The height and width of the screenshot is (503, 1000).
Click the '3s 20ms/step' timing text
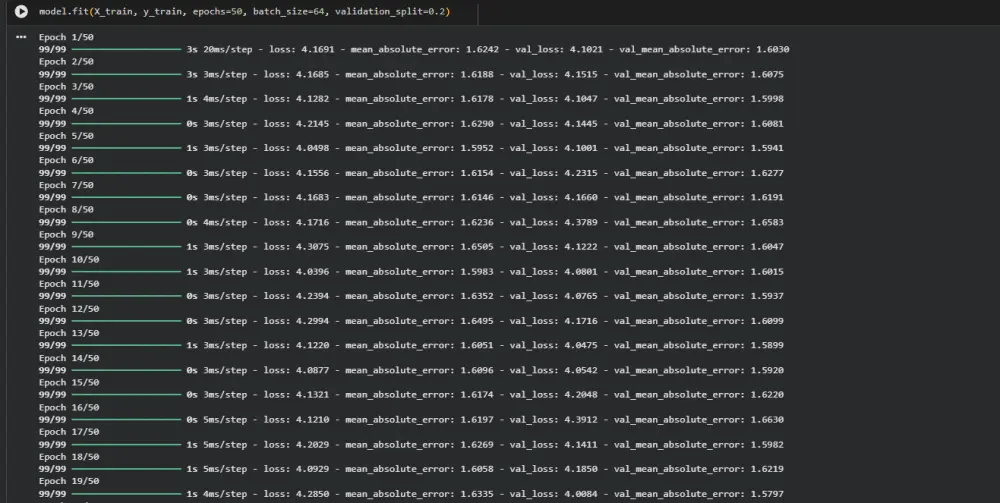tap(219, 49)
